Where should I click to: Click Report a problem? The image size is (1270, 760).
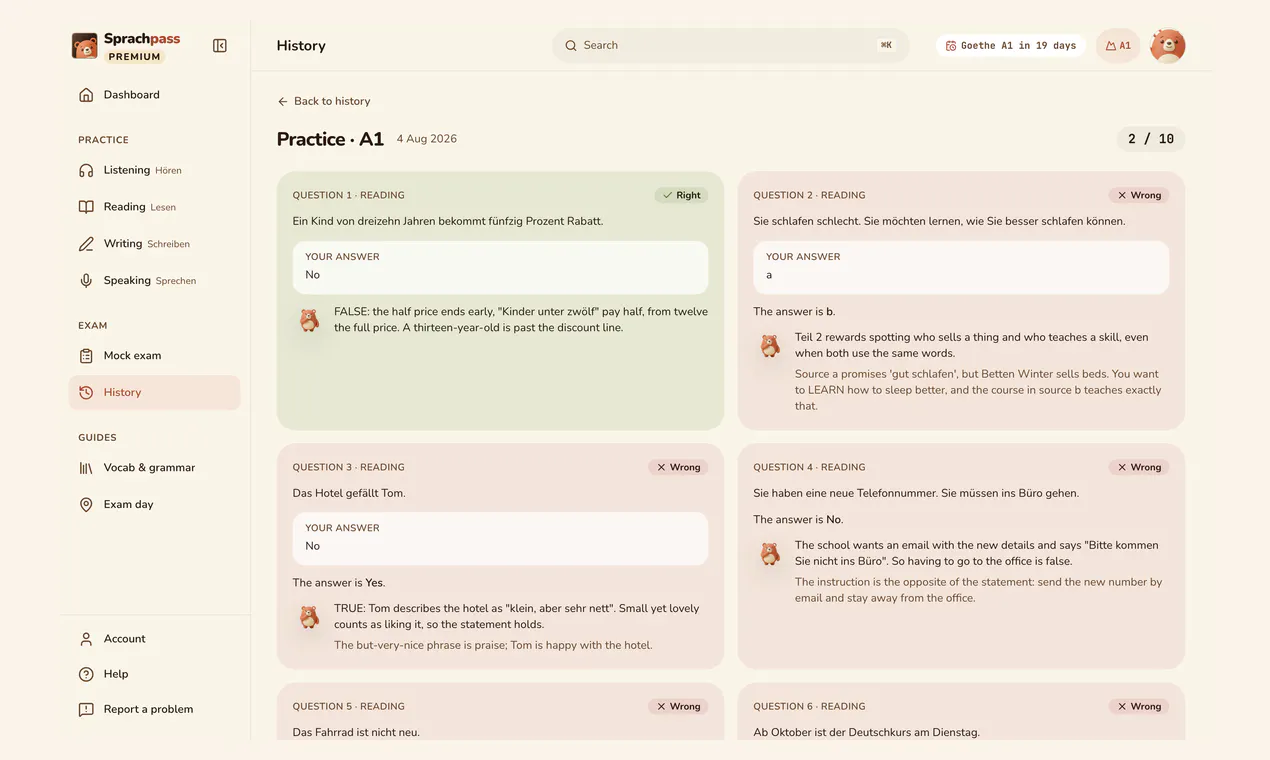pos(155,710)
